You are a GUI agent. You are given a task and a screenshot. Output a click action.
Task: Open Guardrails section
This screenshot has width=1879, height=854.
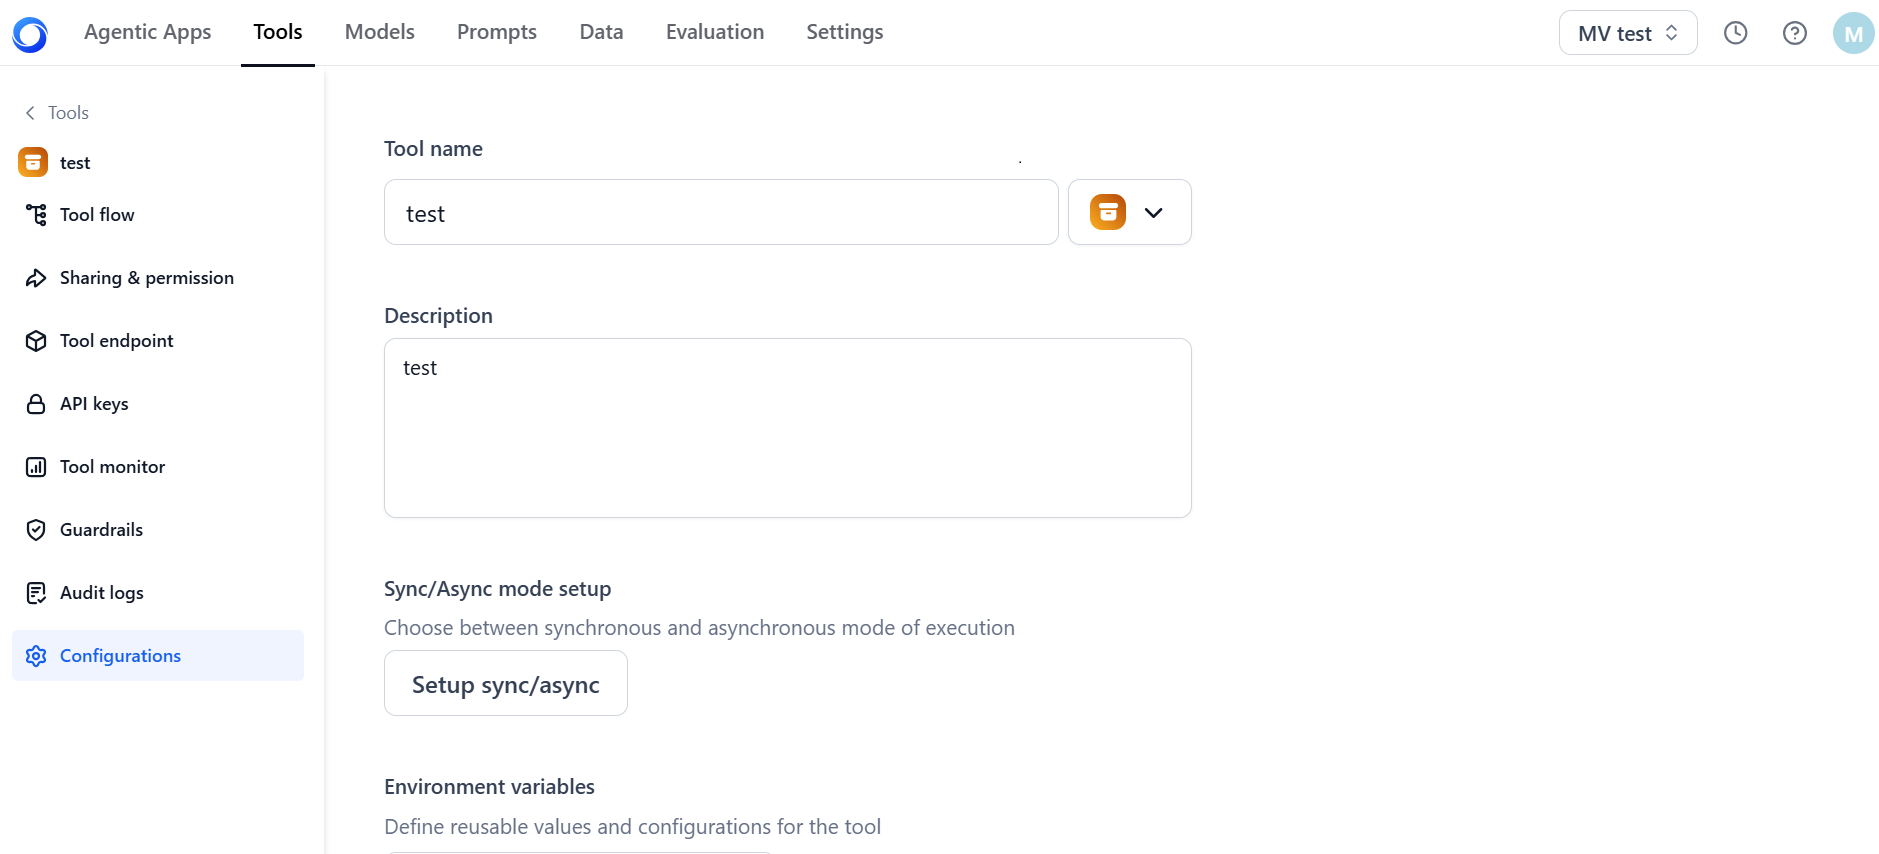[x=101, y=530]
